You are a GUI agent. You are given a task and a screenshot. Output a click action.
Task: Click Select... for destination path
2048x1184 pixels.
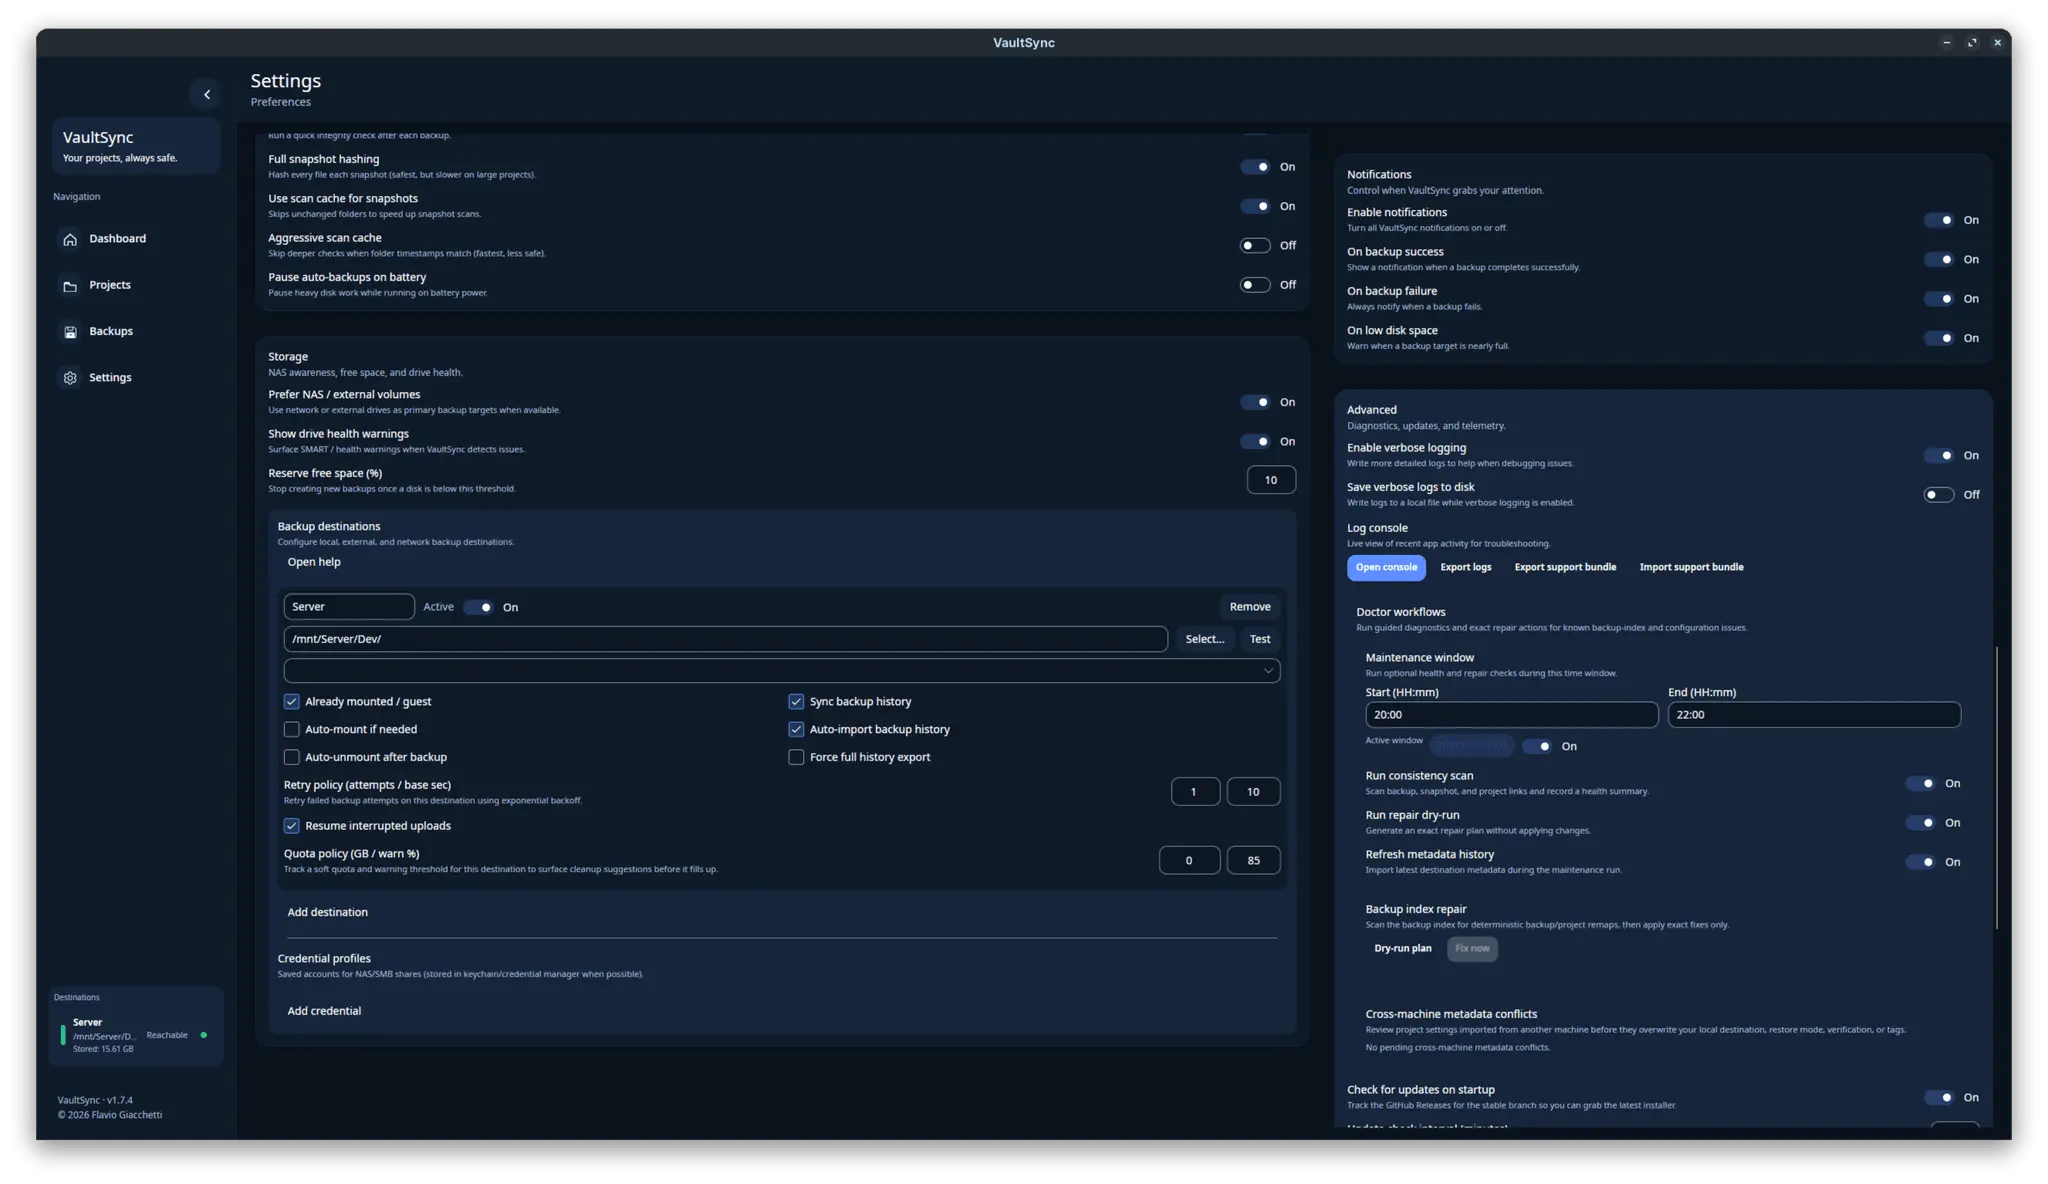pyautogui.click(x=1204, y=639)
